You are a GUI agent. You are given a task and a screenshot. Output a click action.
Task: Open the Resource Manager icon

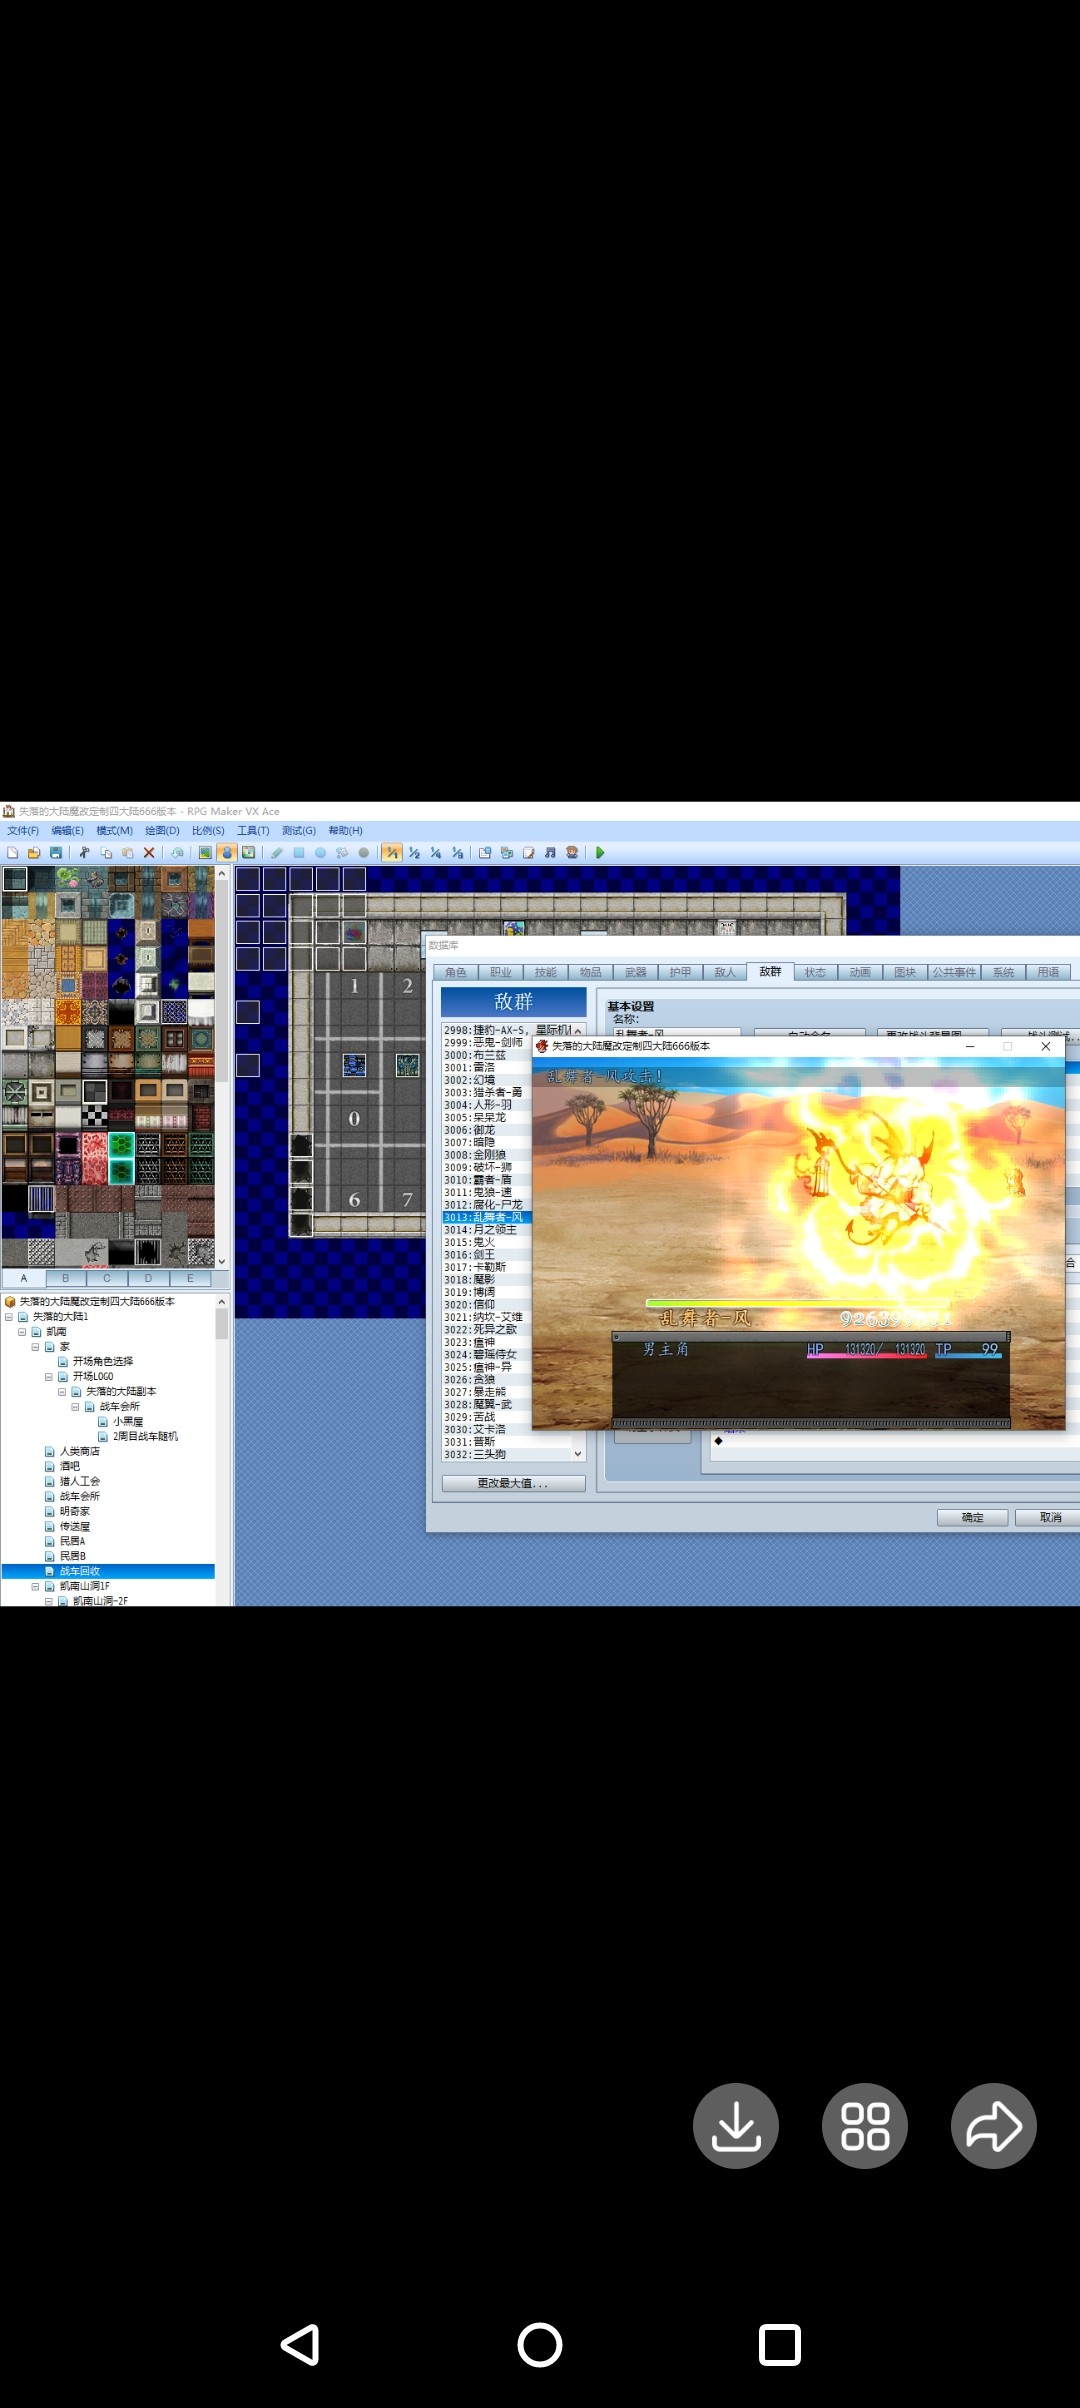[x=507, y=853]
